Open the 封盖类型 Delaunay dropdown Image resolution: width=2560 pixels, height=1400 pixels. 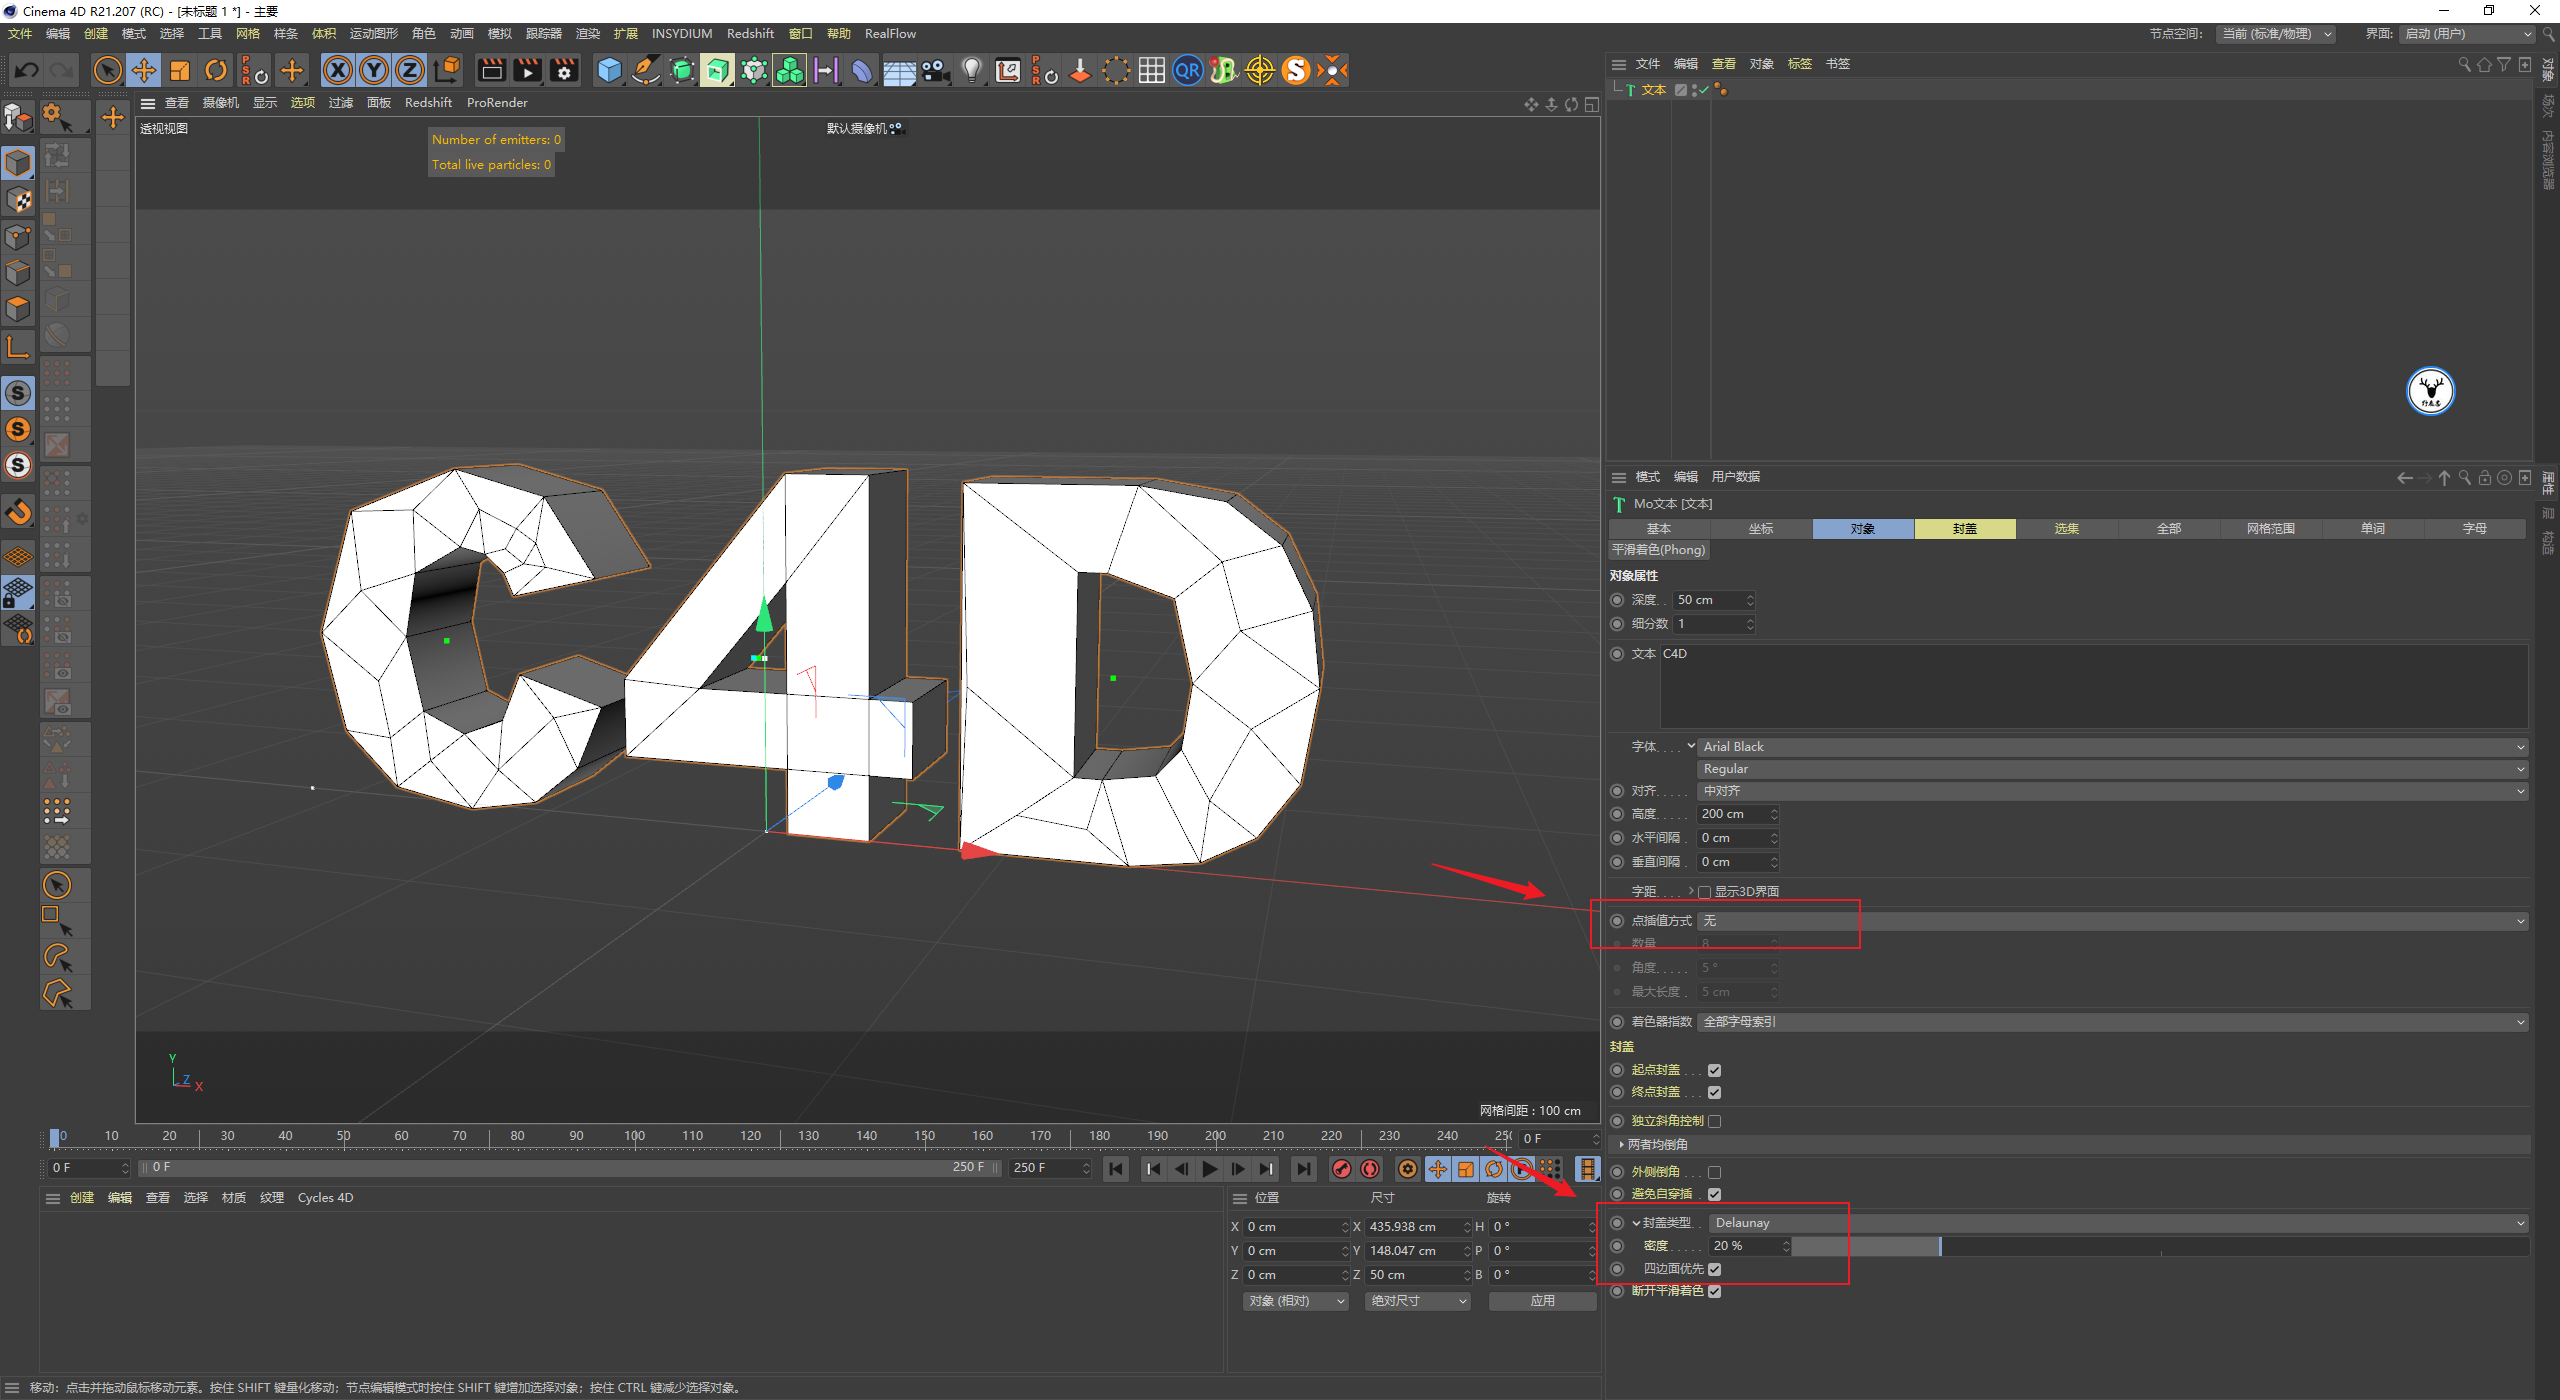click(x=2115, y=1223)
